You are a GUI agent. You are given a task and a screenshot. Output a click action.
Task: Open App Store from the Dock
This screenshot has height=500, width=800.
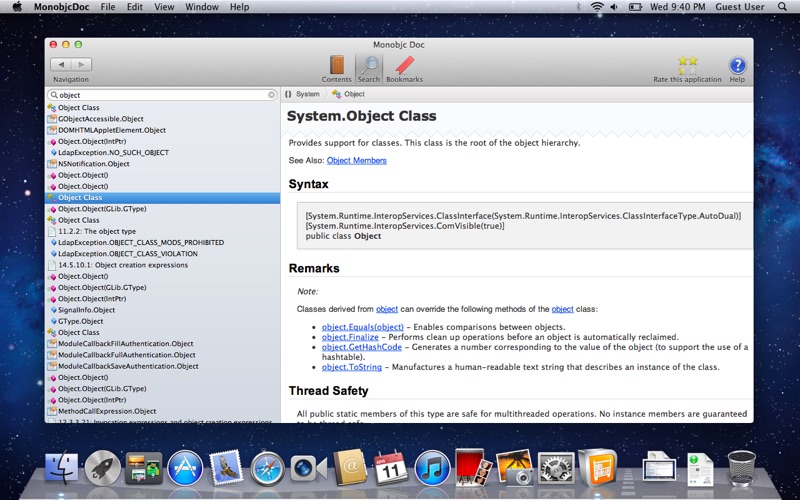coord(185,468)
